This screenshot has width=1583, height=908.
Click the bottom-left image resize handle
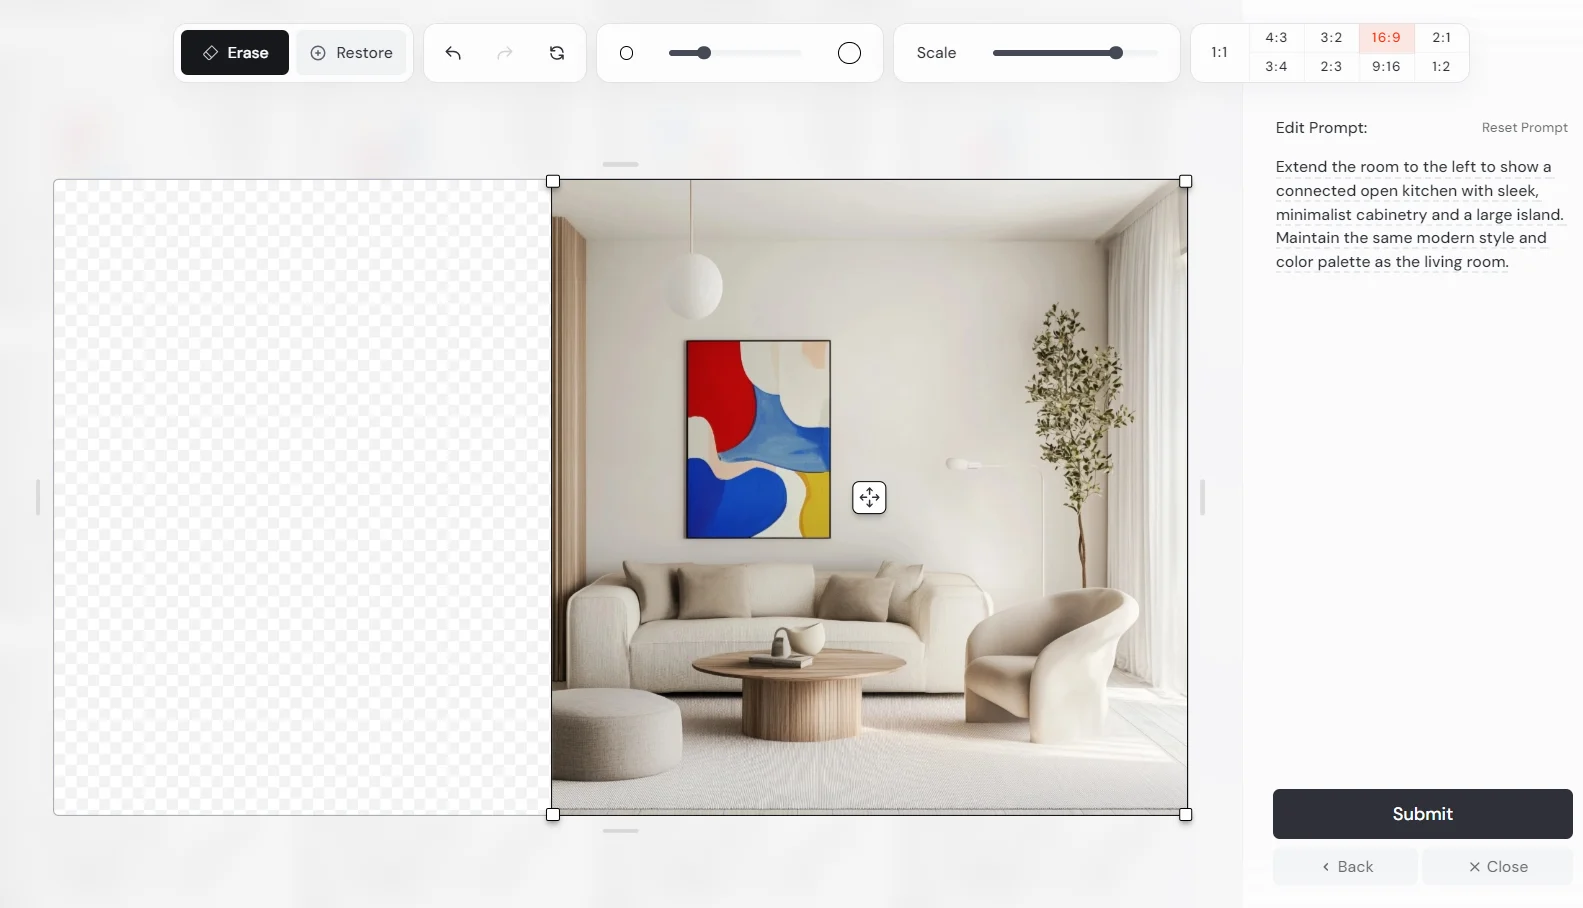553,815
